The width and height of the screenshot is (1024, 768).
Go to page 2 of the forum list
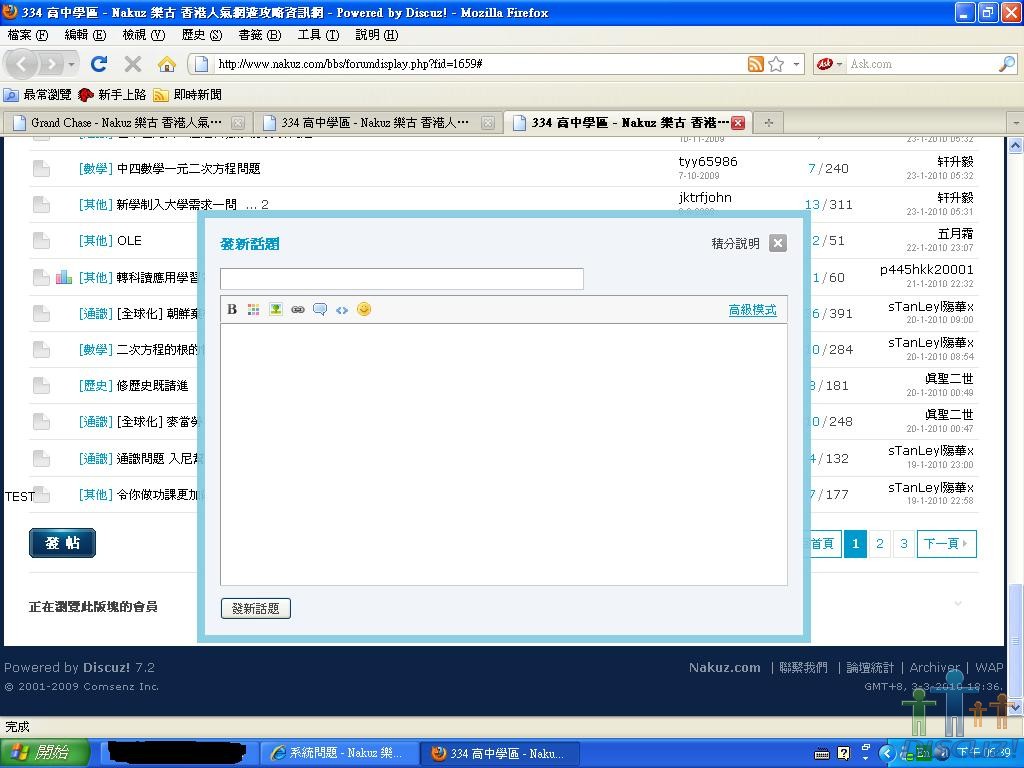click(880, 543)
